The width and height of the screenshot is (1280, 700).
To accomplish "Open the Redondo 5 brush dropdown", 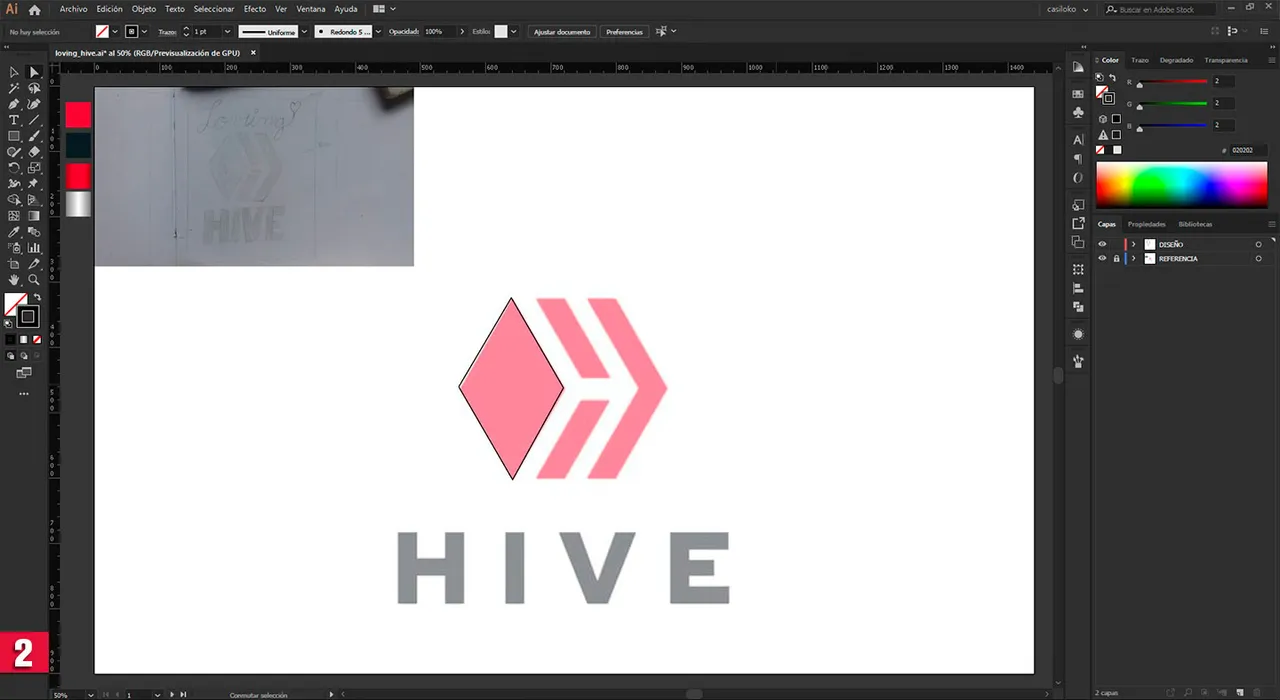I will (378, 31).
